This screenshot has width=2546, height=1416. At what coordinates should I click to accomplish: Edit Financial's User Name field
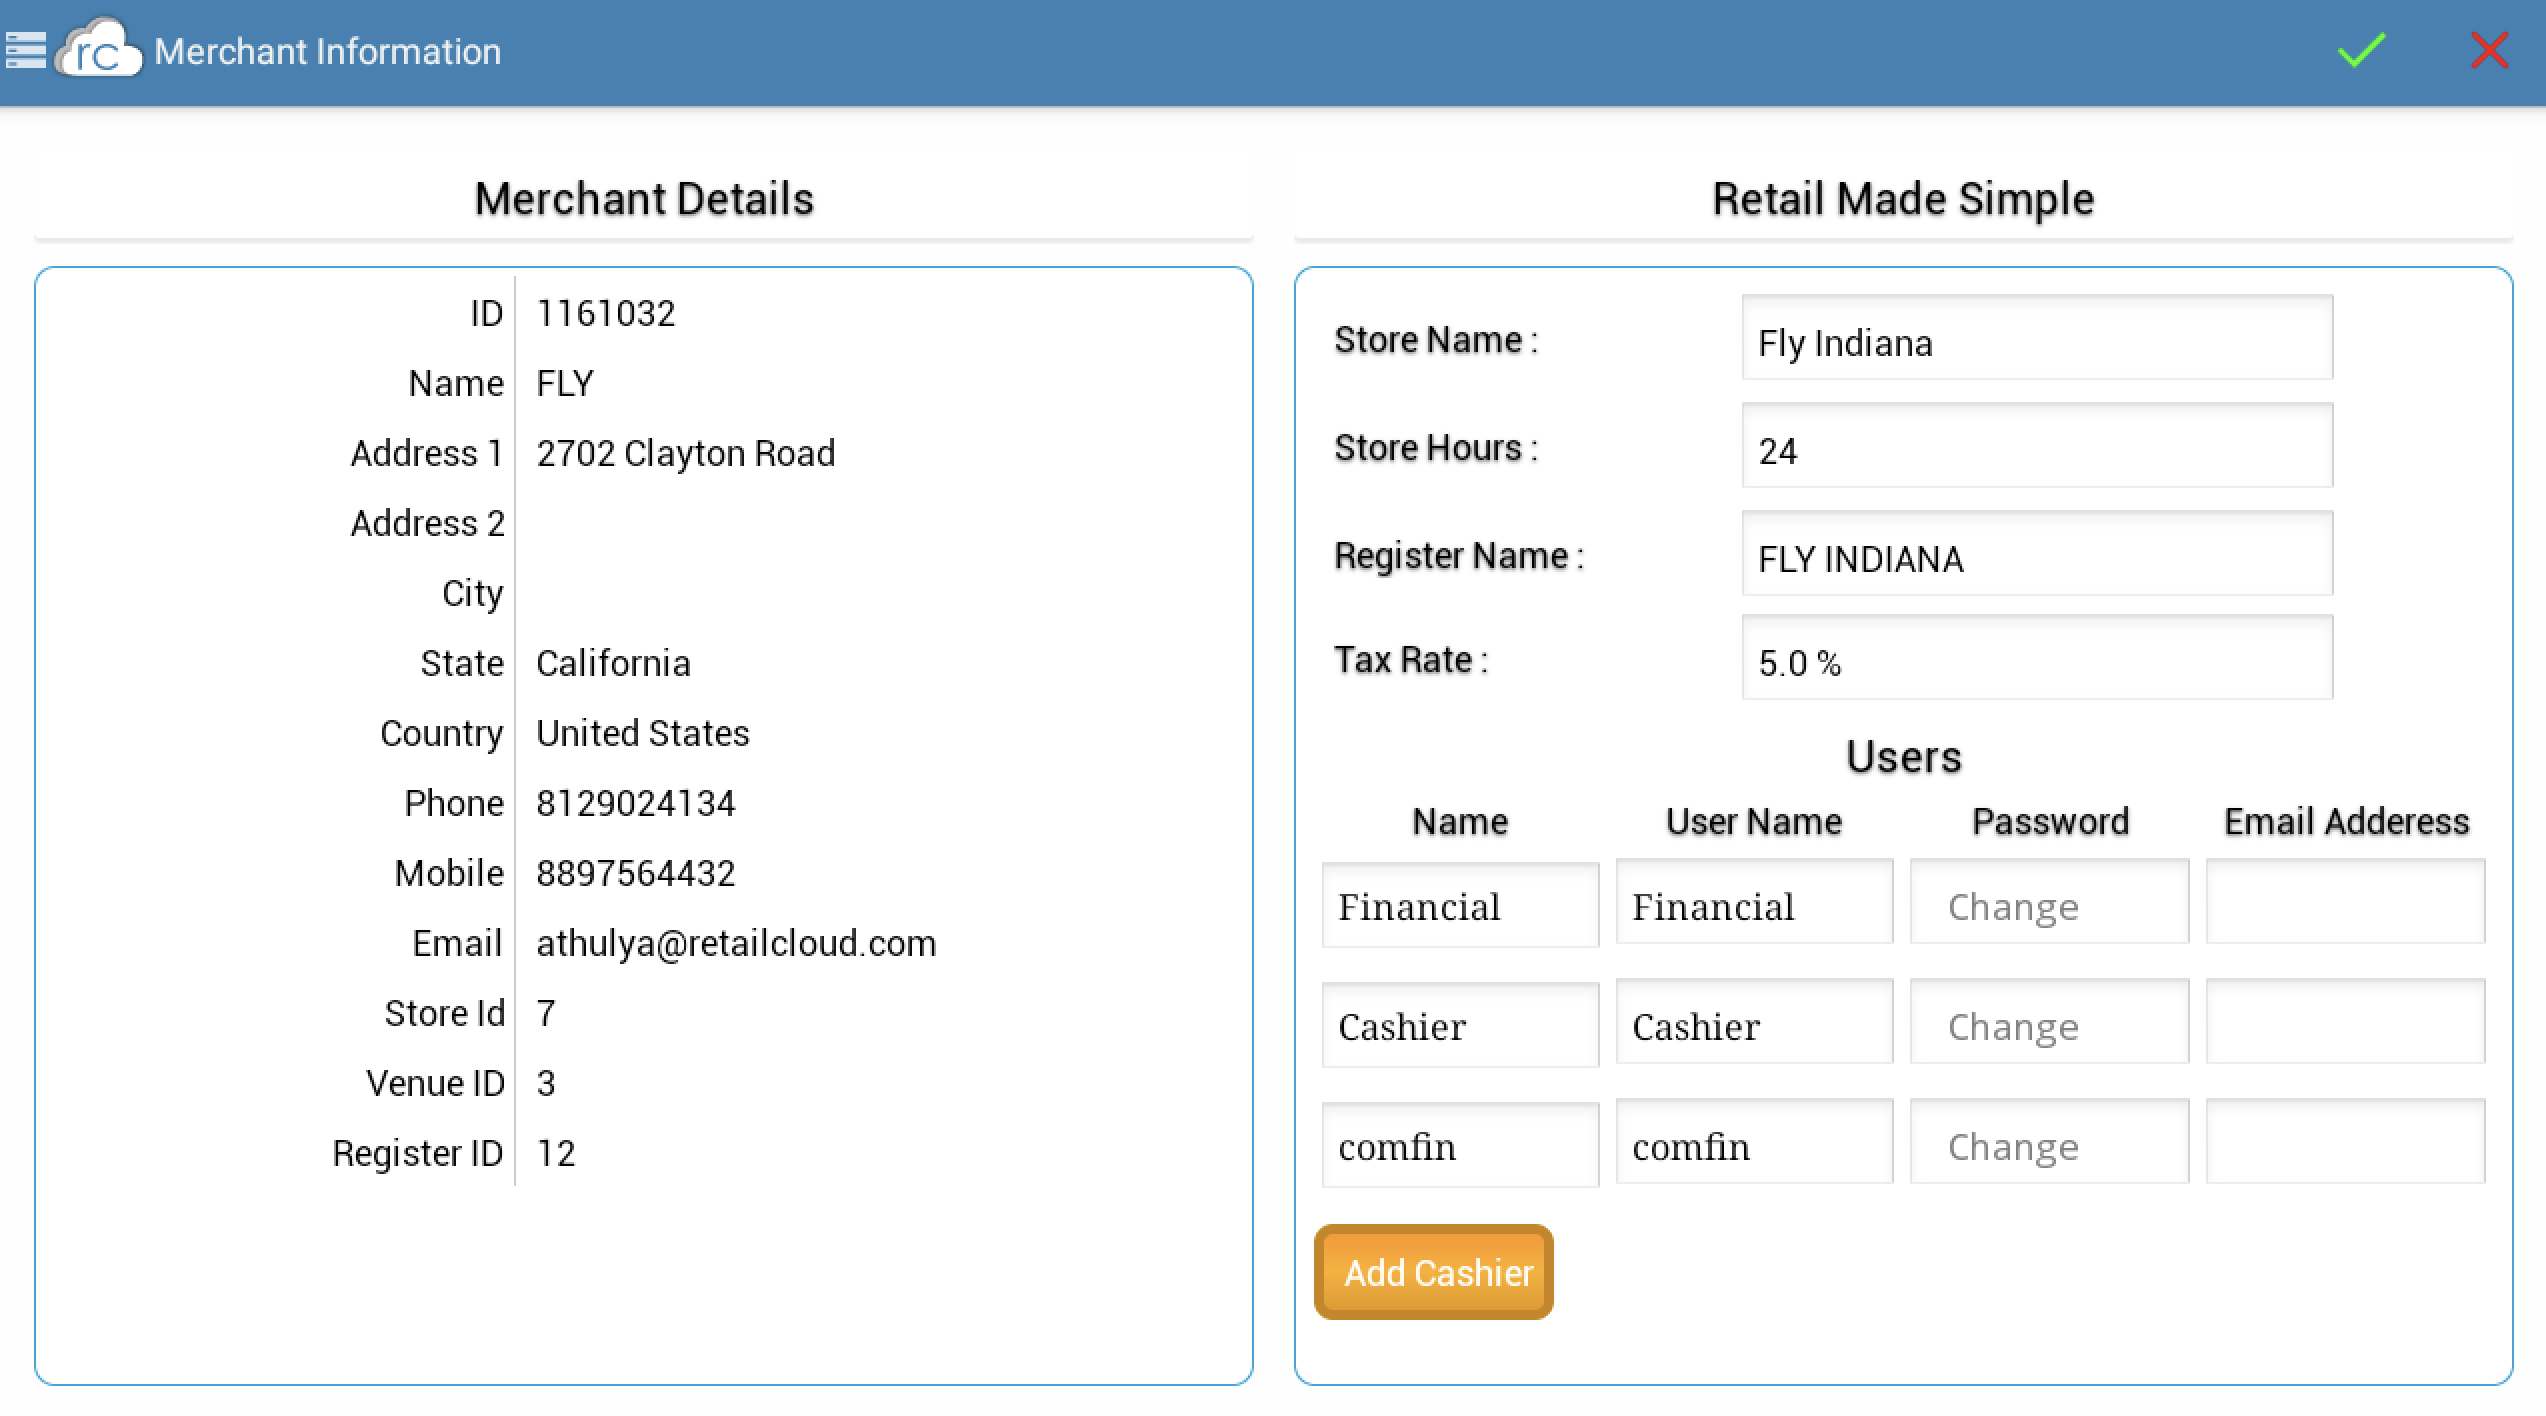coord(1754,902)
